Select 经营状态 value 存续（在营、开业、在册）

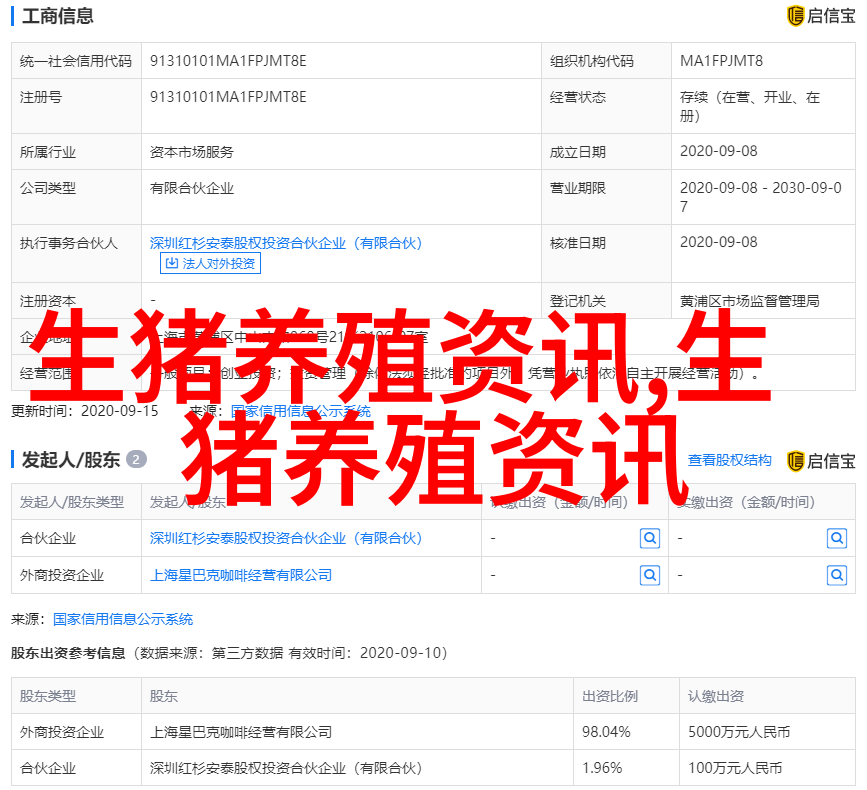(x=750, y=107)
